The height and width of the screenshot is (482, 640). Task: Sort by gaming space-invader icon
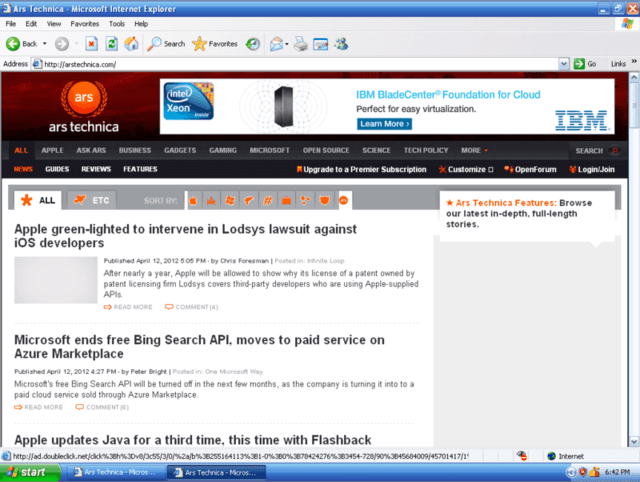211,200
